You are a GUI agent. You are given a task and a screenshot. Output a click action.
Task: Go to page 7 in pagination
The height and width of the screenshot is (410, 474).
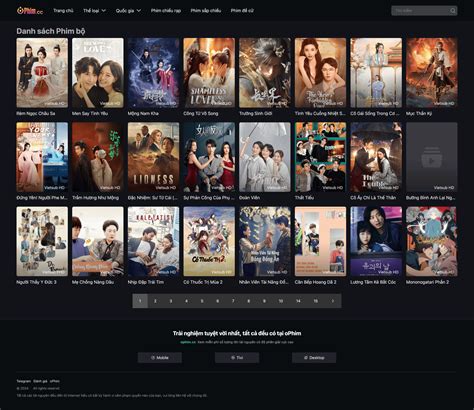click(233, 301)
